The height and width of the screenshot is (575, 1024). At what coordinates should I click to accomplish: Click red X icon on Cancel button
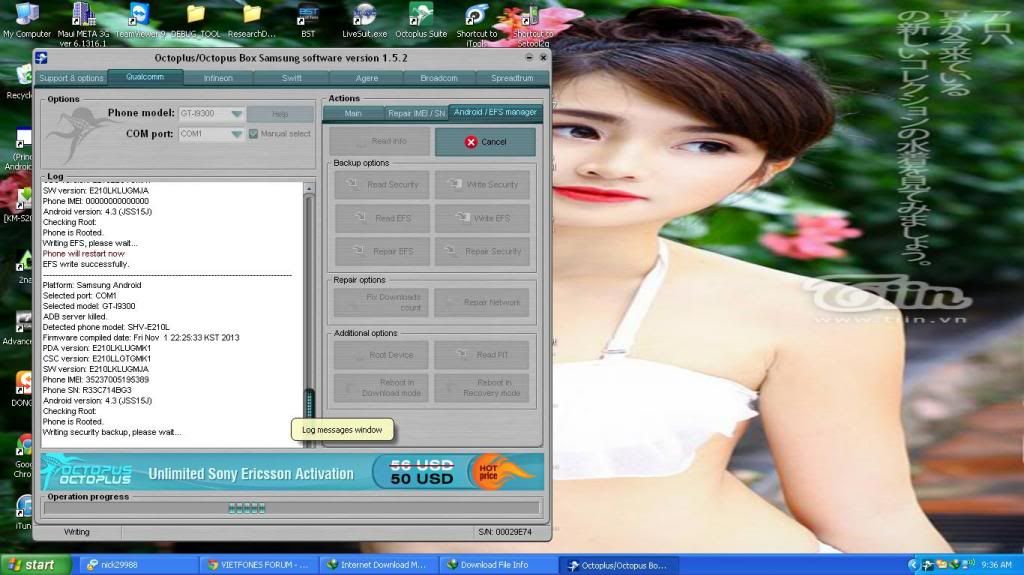[x=471, y=142]
